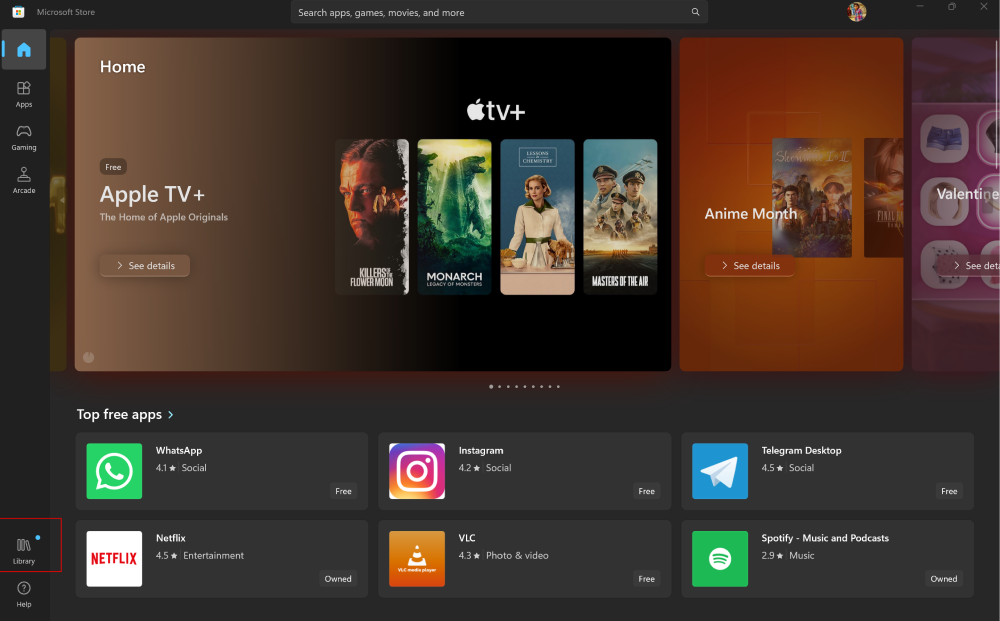Open the Telegram Desktop app icon
The height and width of the screenshot is (621, 1000).
point(720,471)
